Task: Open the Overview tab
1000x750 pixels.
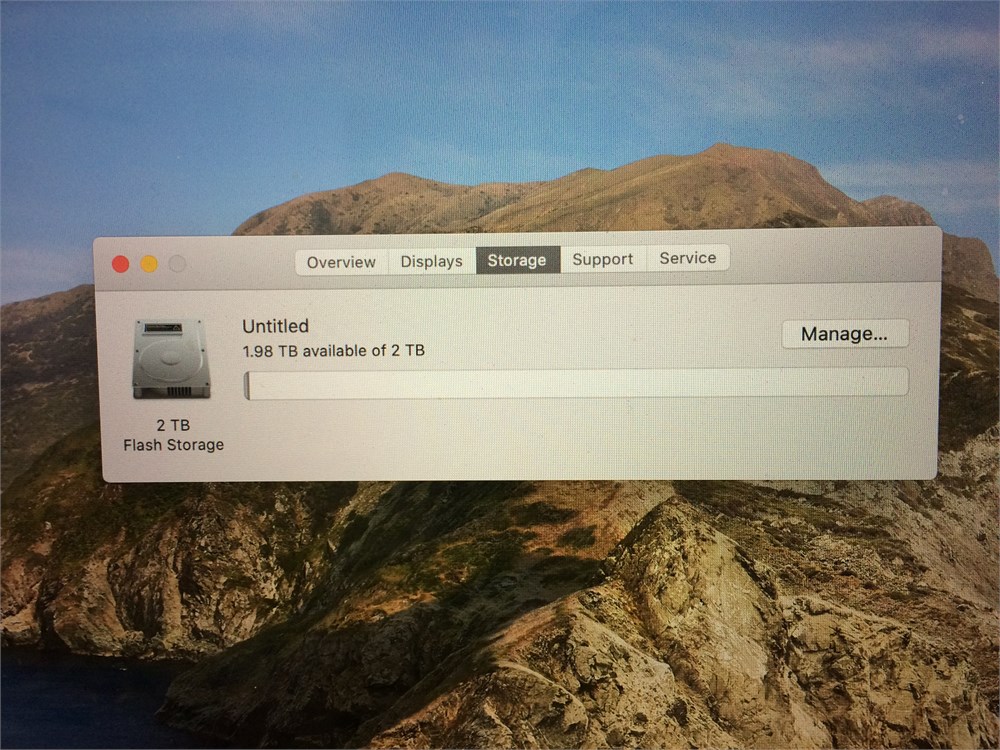Action: tap(341, 262)
